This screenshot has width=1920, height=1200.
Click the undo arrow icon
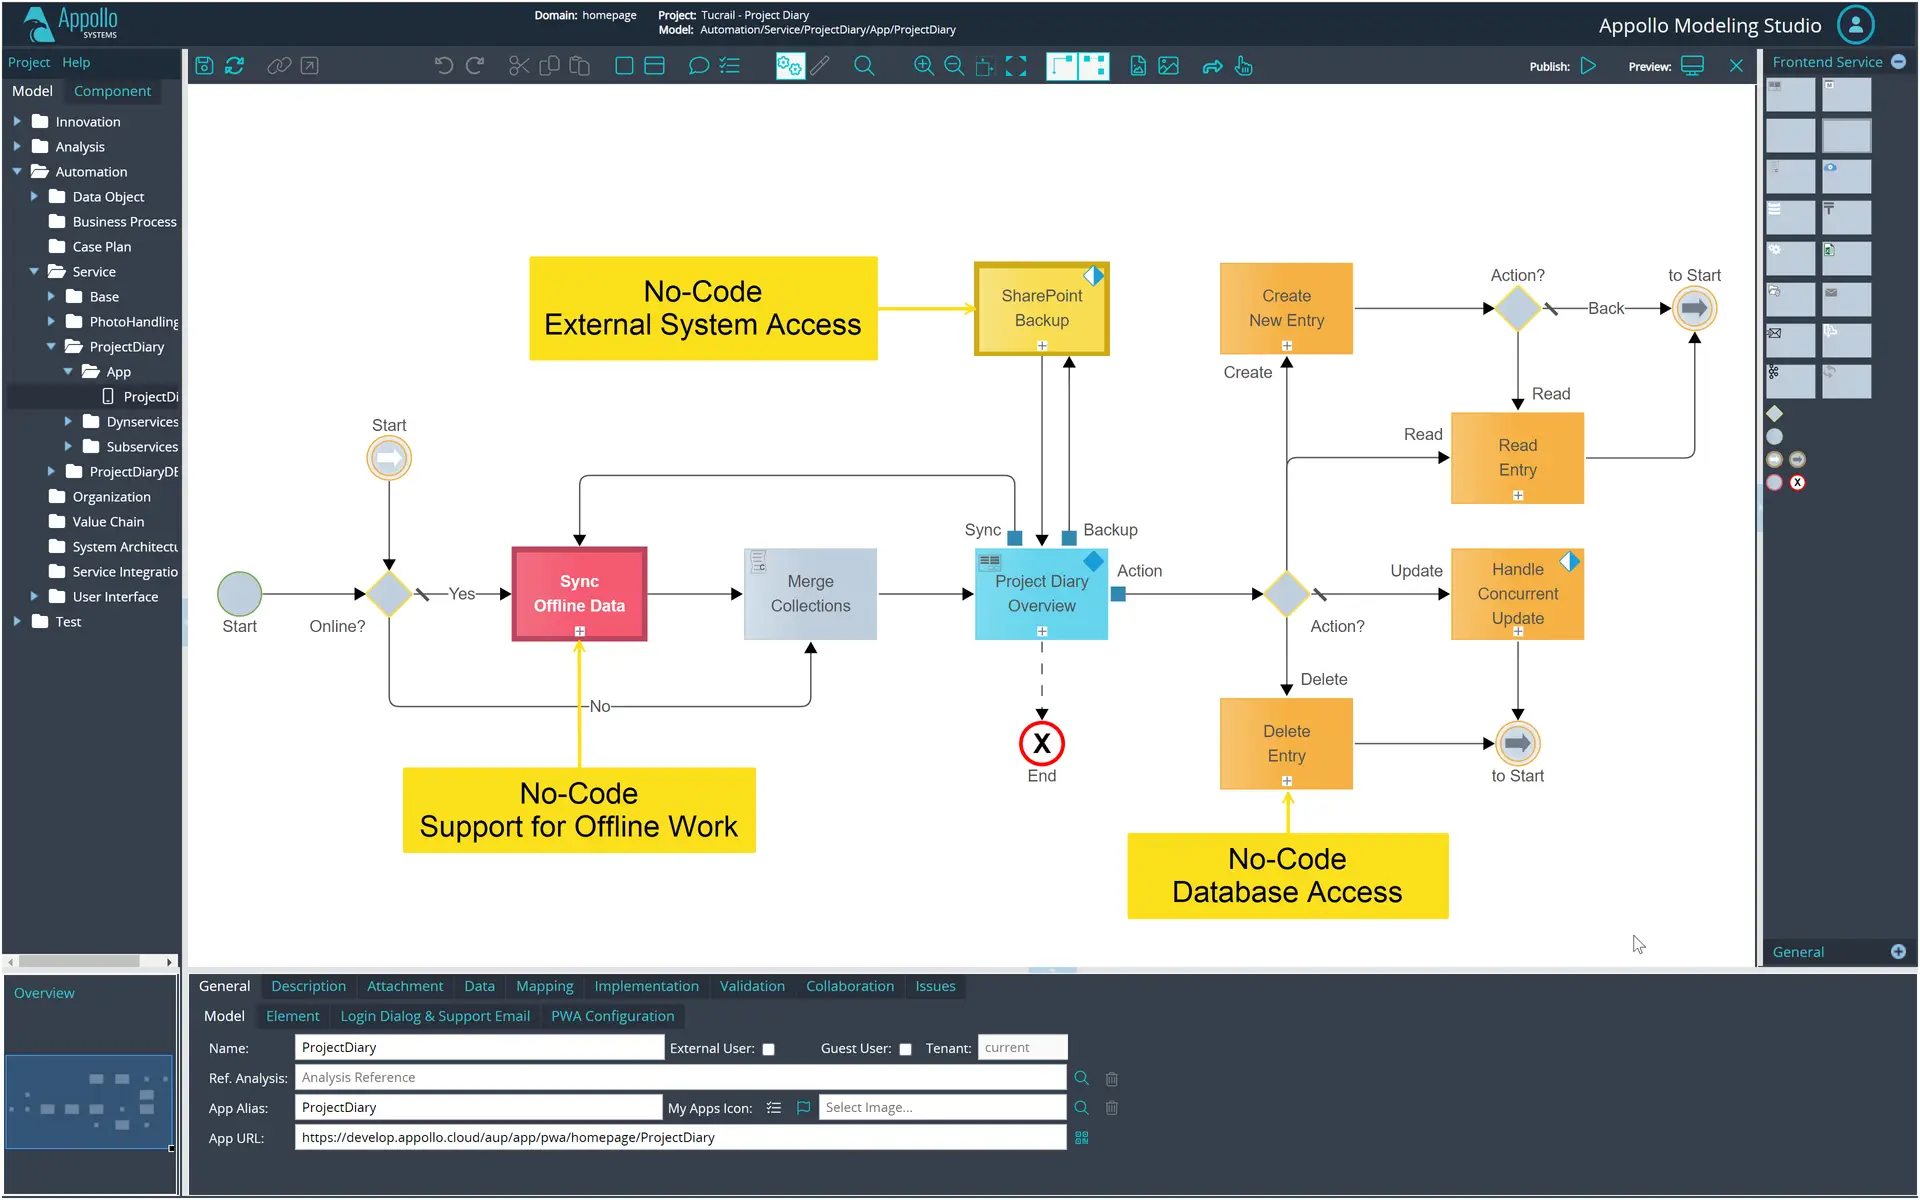click(444, 66)
